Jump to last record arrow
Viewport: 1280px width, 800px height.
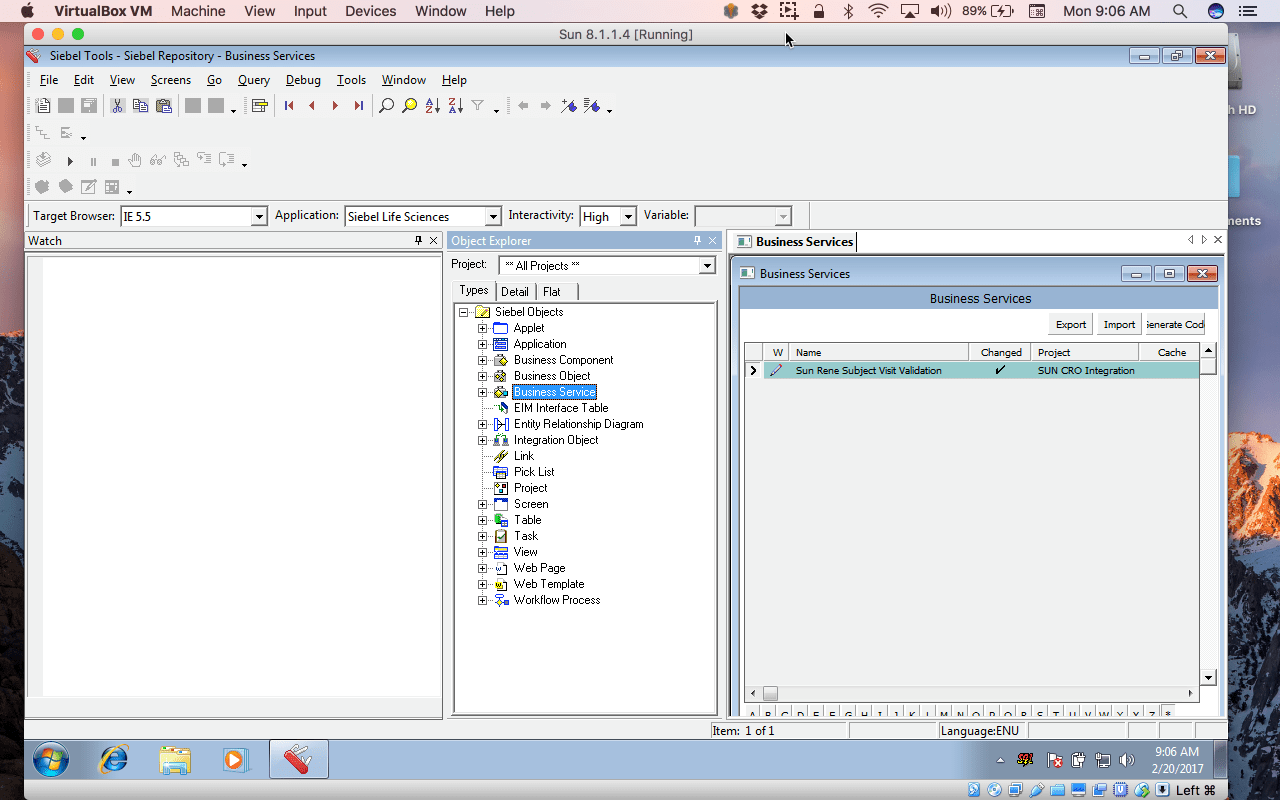coord(359,106)
